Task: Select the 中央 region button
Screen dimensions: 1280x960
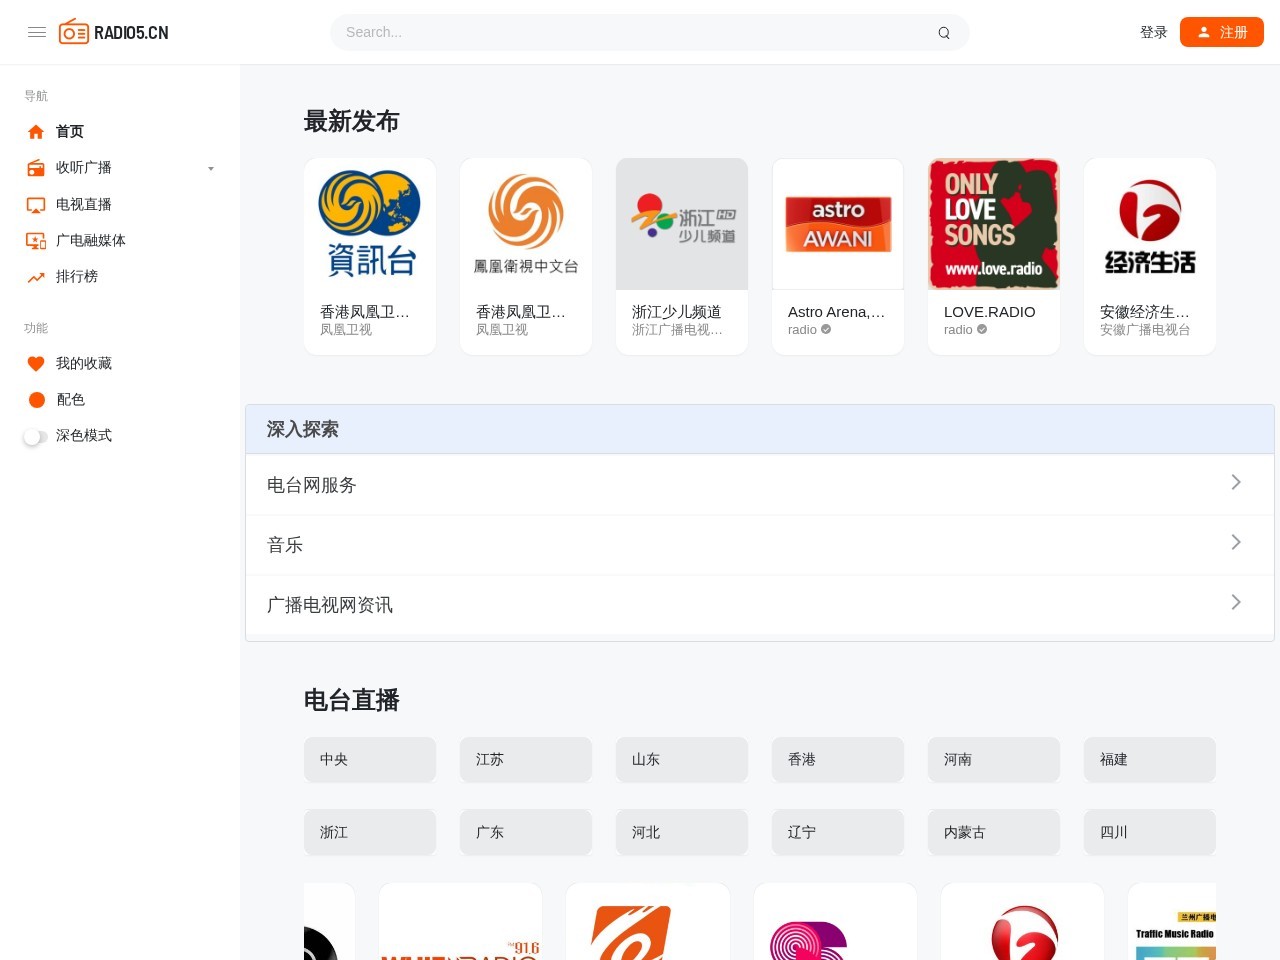Action: [370, 760]
